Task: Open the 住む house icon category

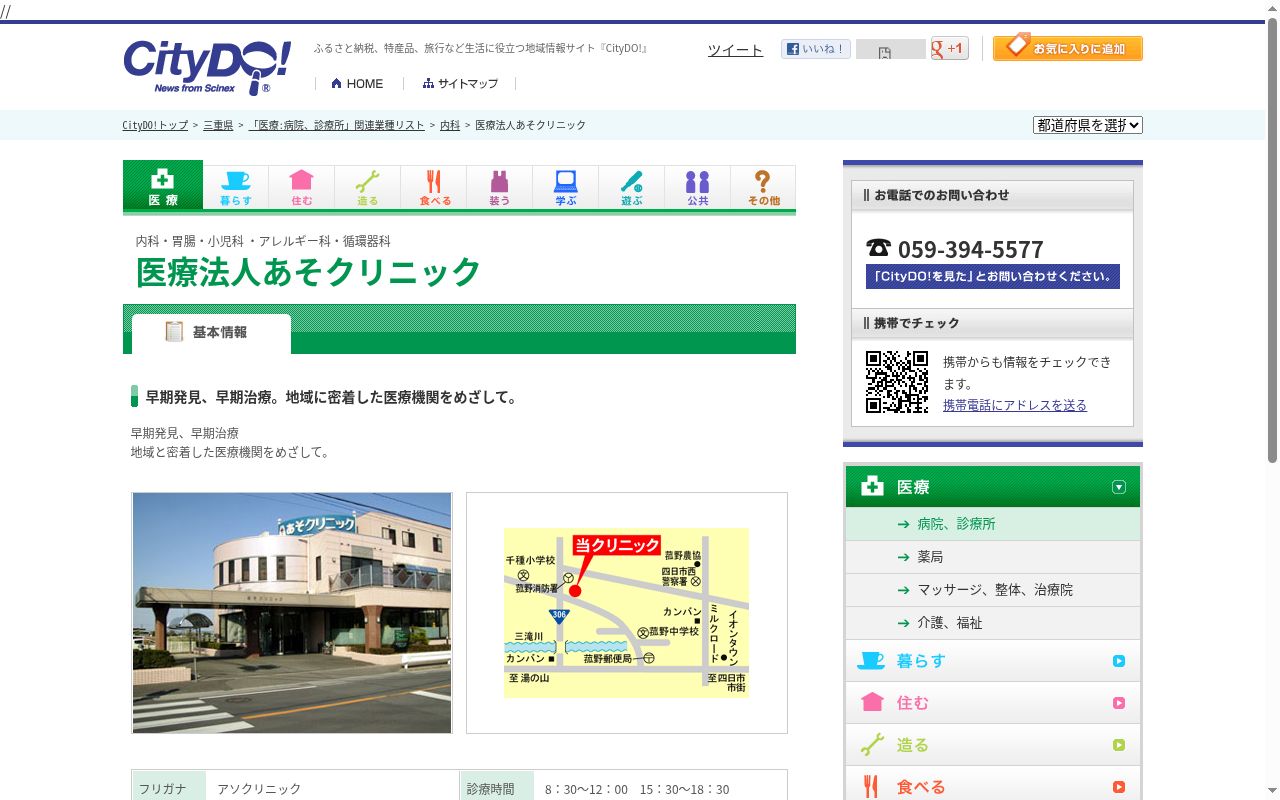Action: (x=302, y=187)
